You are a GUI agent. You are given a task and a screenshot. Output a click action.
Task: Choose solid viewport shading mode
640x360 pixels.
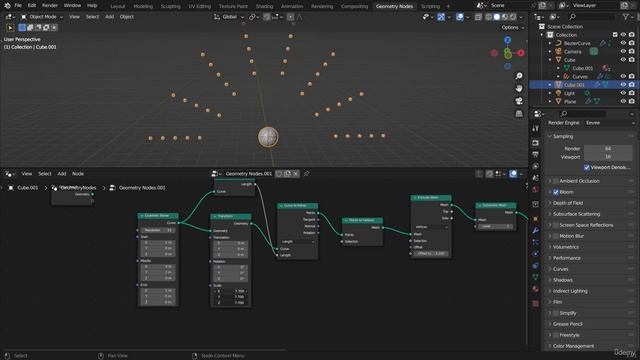497,17
